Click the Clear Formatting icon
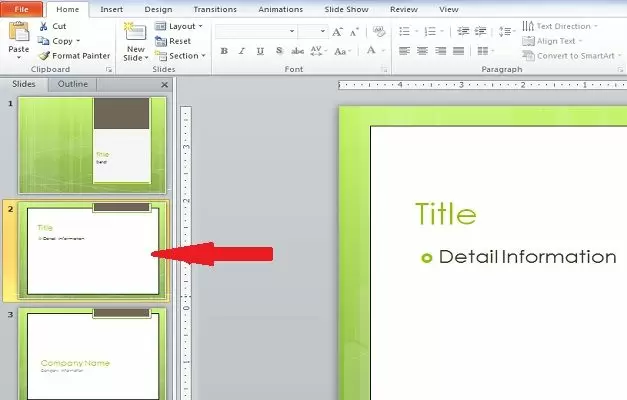This screenshot has height=400, width=627. tap(379, 31)
